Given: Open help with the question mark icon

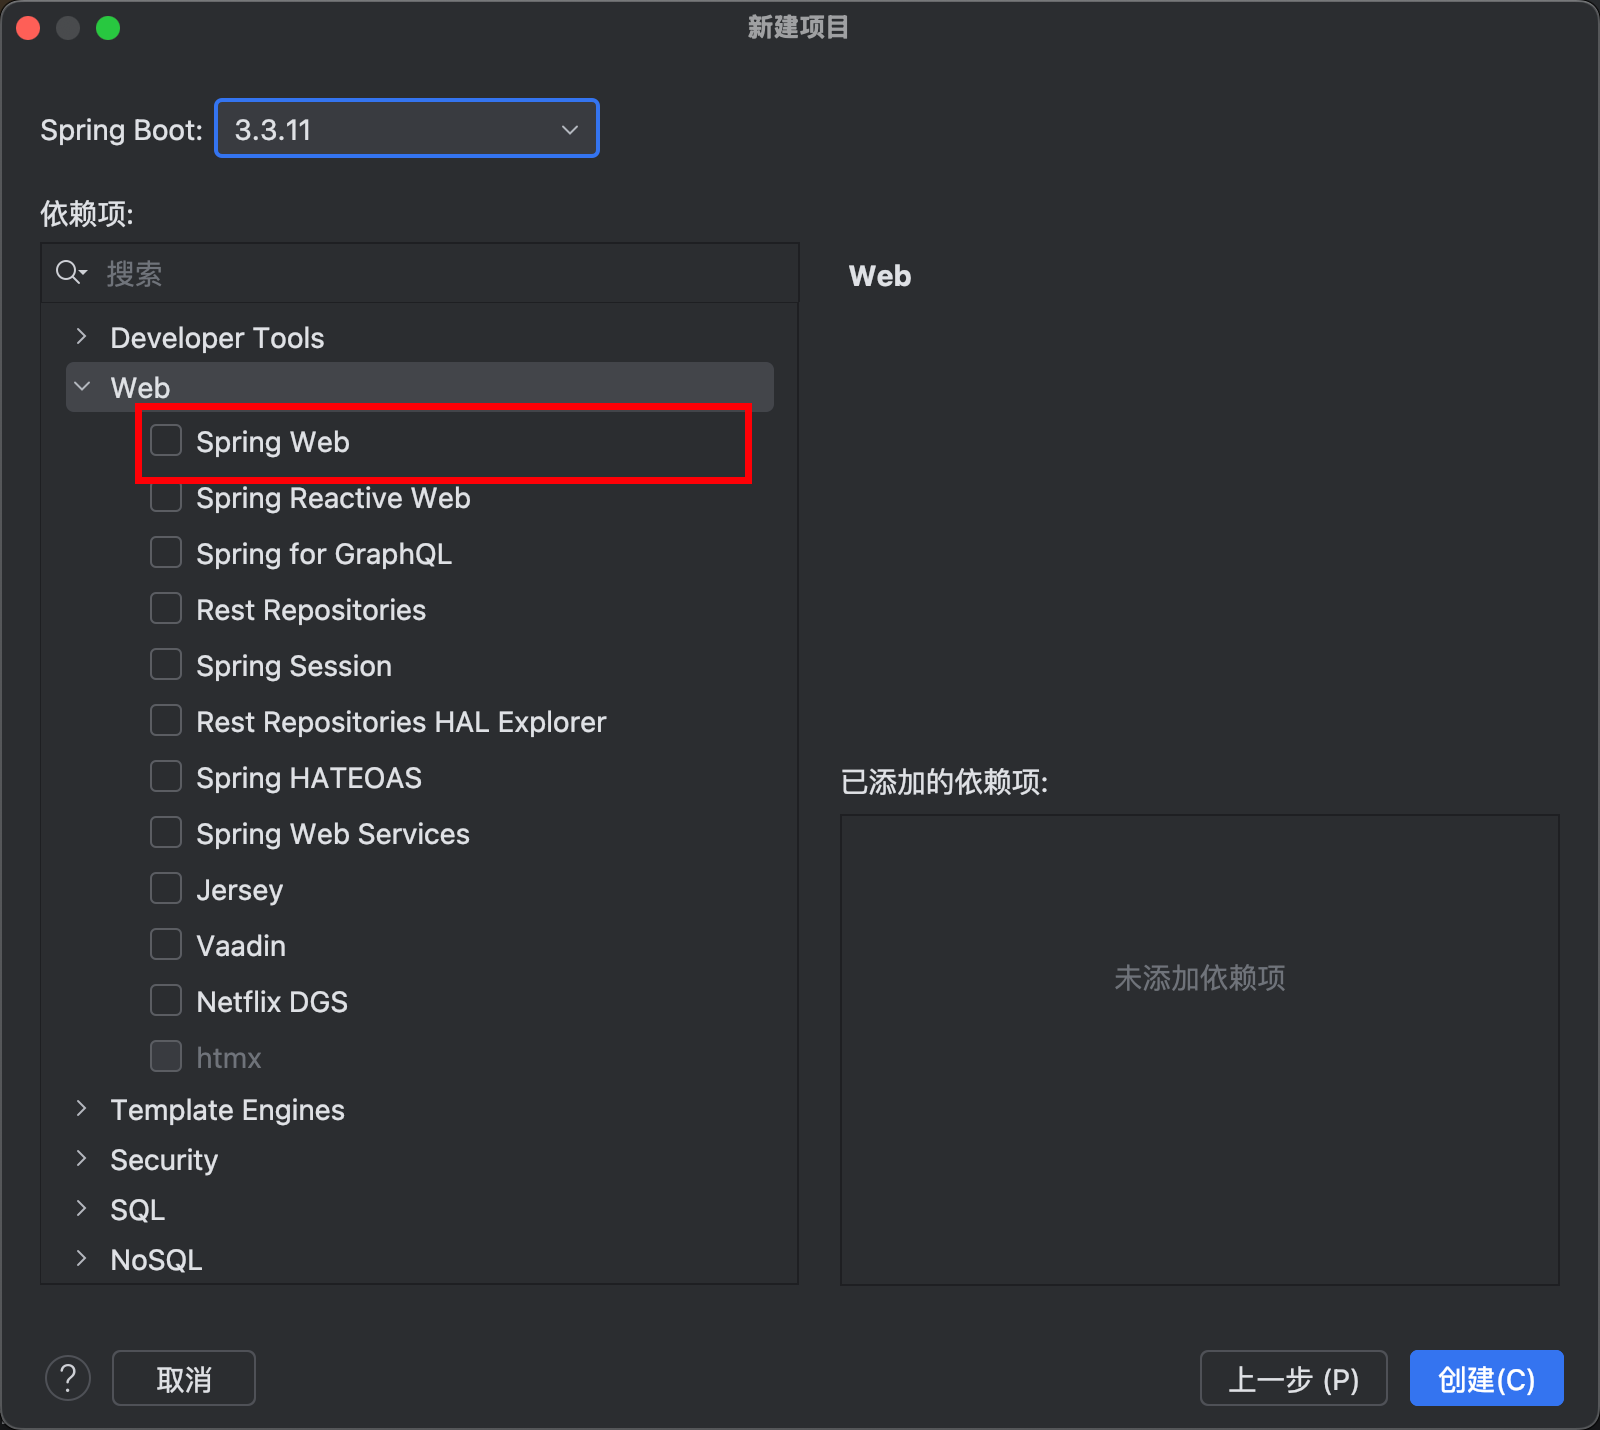Looking at the screenshot, I should 68,1378.
